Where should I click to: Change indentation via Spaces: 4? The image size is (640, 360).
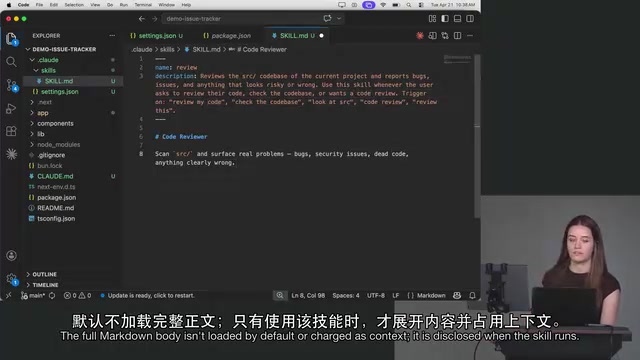click(x=346, y=296)
